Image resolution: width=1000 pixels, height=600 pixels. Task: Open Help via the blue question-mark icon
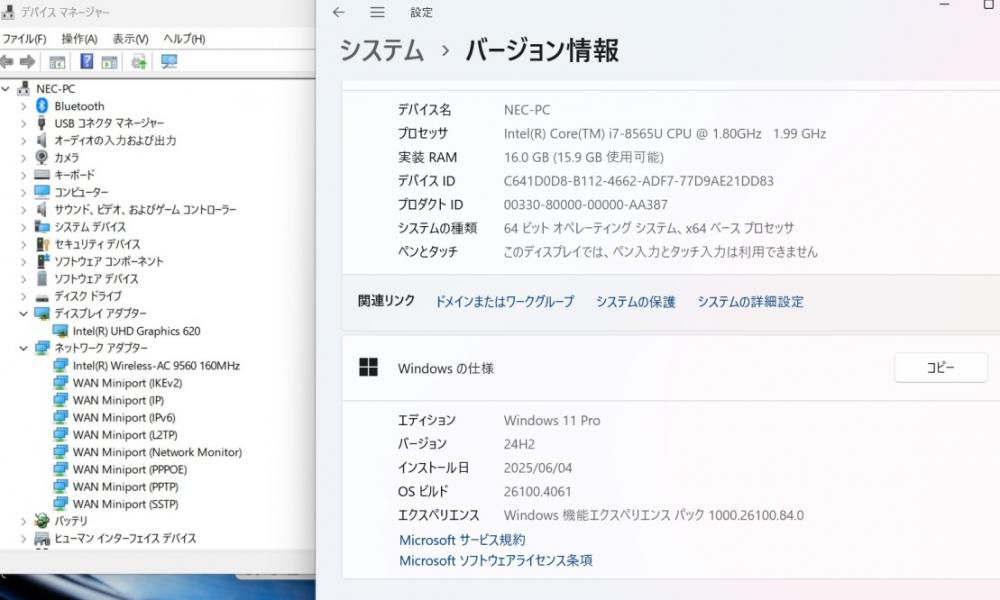tap(87, 62)
